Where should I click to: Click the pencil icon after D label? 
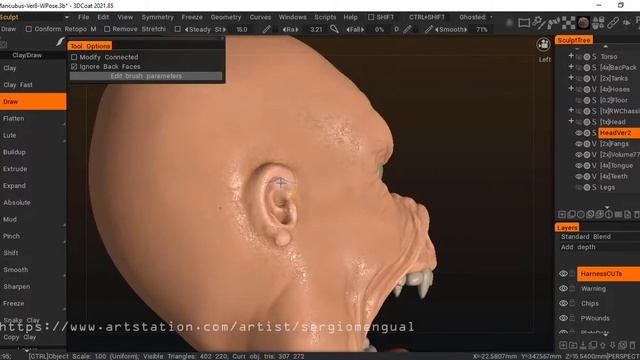pos(407,29)
